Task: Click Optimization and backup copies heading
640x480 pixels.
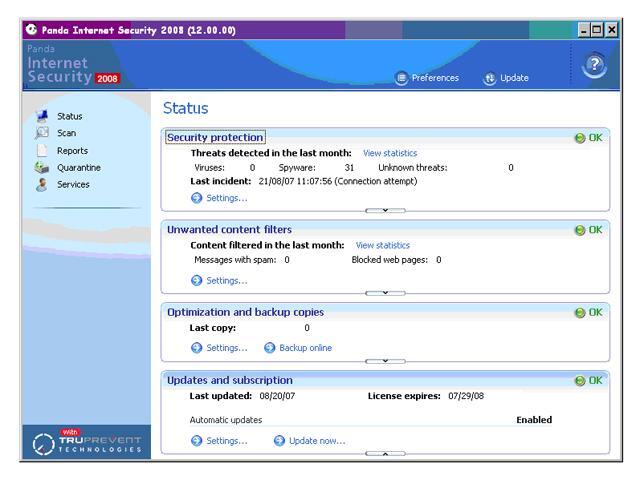Action: 245,312
